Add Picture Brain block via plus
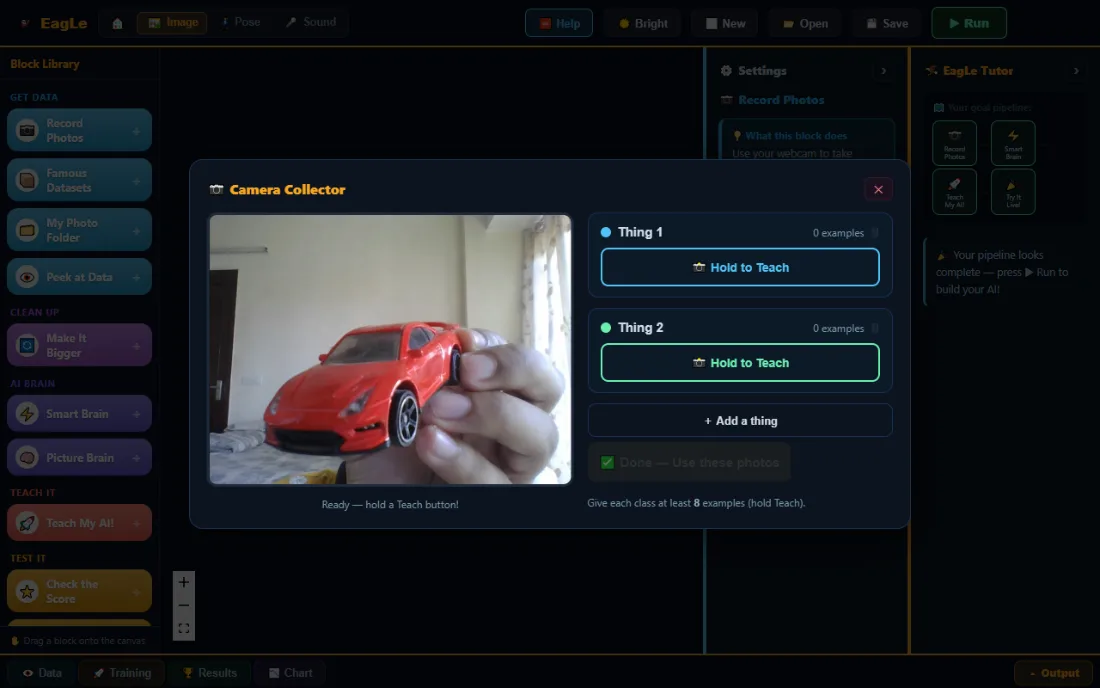The image size is (1100, 688). [x=136, y=458]
